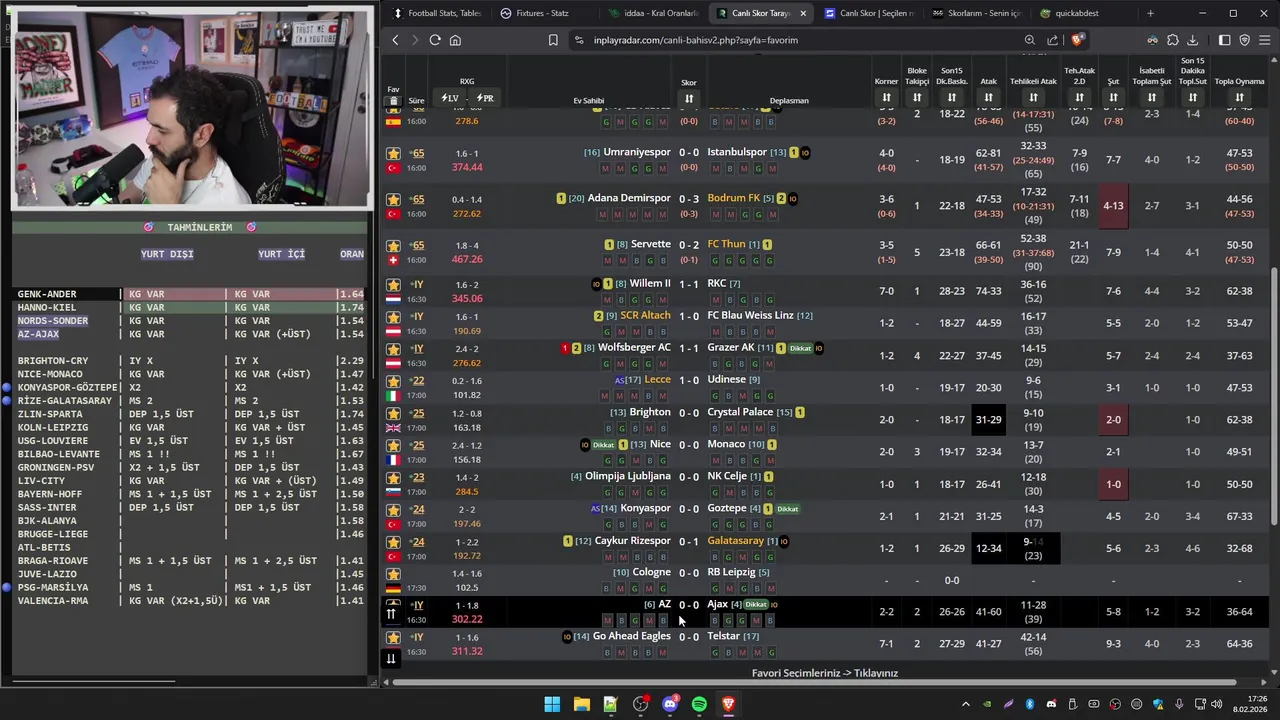Click the page horizontal scrollbar at bottom

[815, 683]
